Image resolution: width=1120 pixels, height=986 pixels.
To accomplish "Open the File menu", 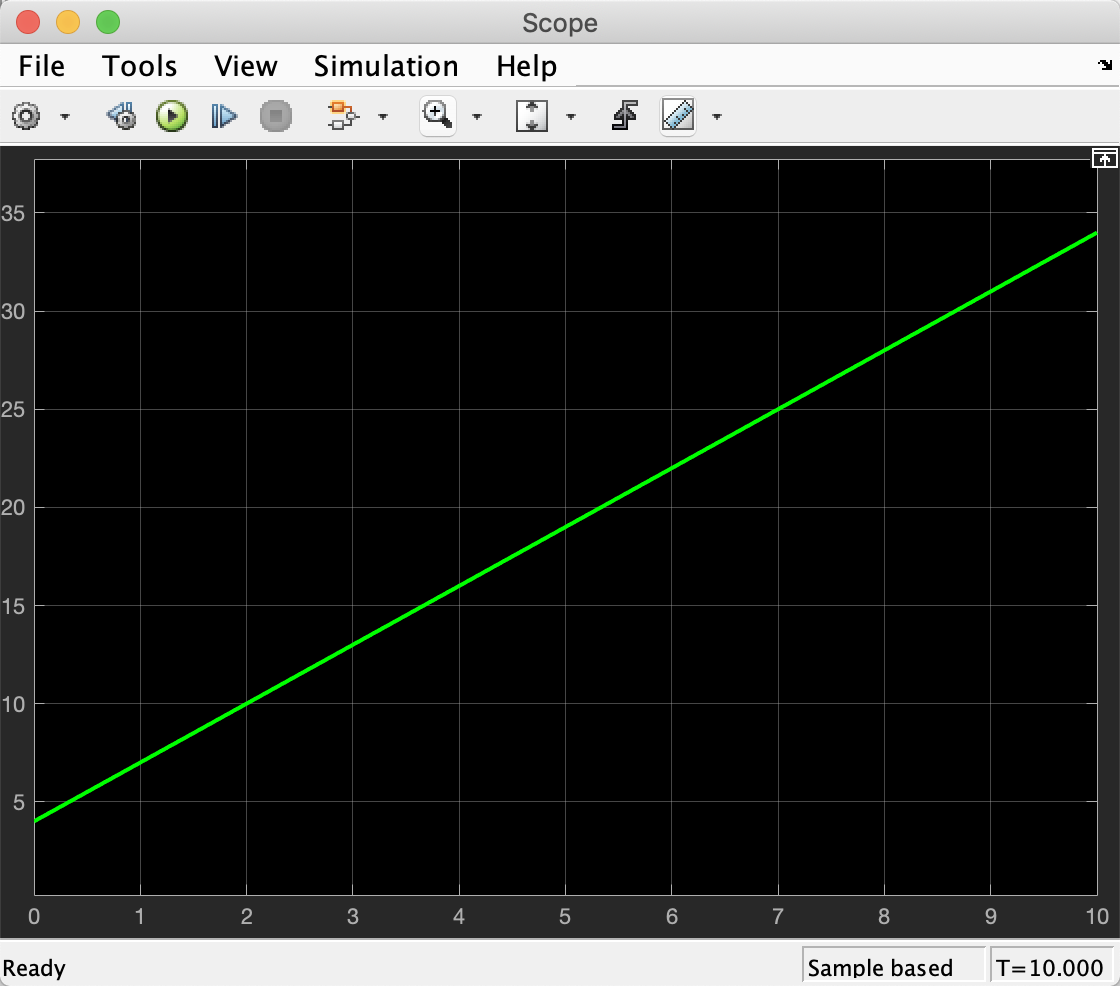I will coord(41,66).
